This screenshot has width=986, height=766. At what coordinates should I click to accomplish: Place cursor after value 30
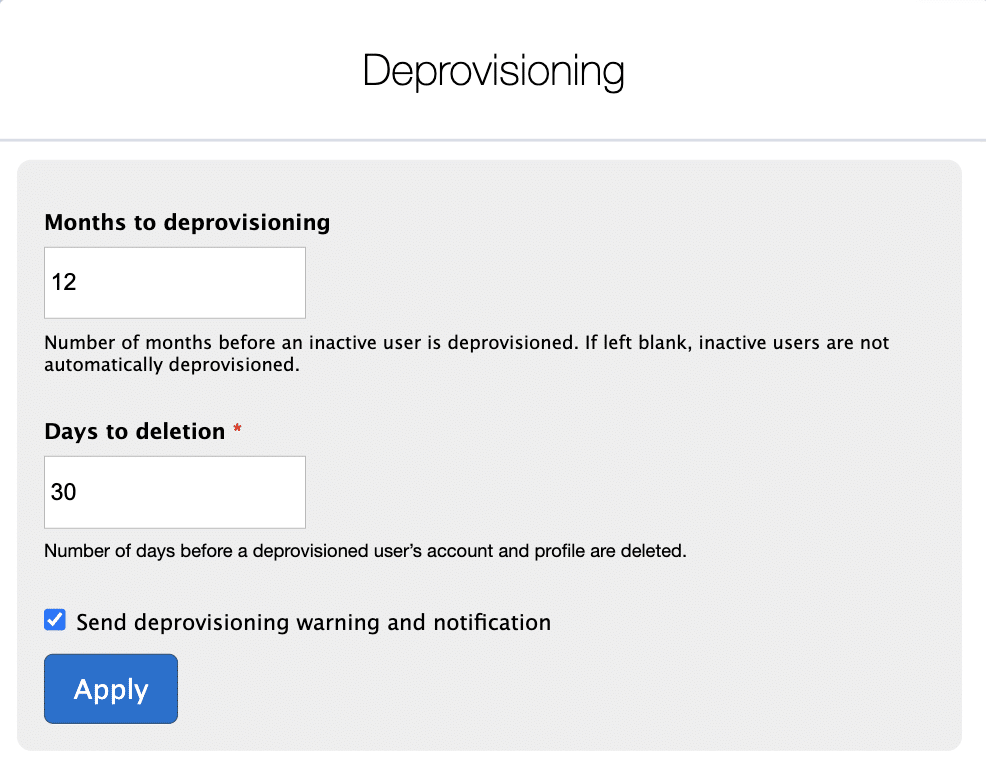point(80,492)
